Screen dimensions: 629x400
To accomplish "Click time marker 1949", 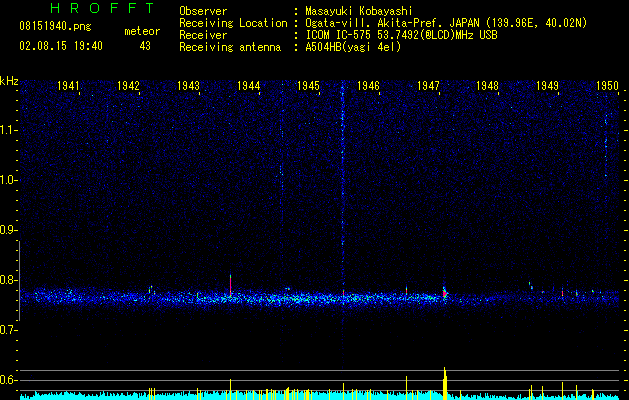I will [548, 85].
